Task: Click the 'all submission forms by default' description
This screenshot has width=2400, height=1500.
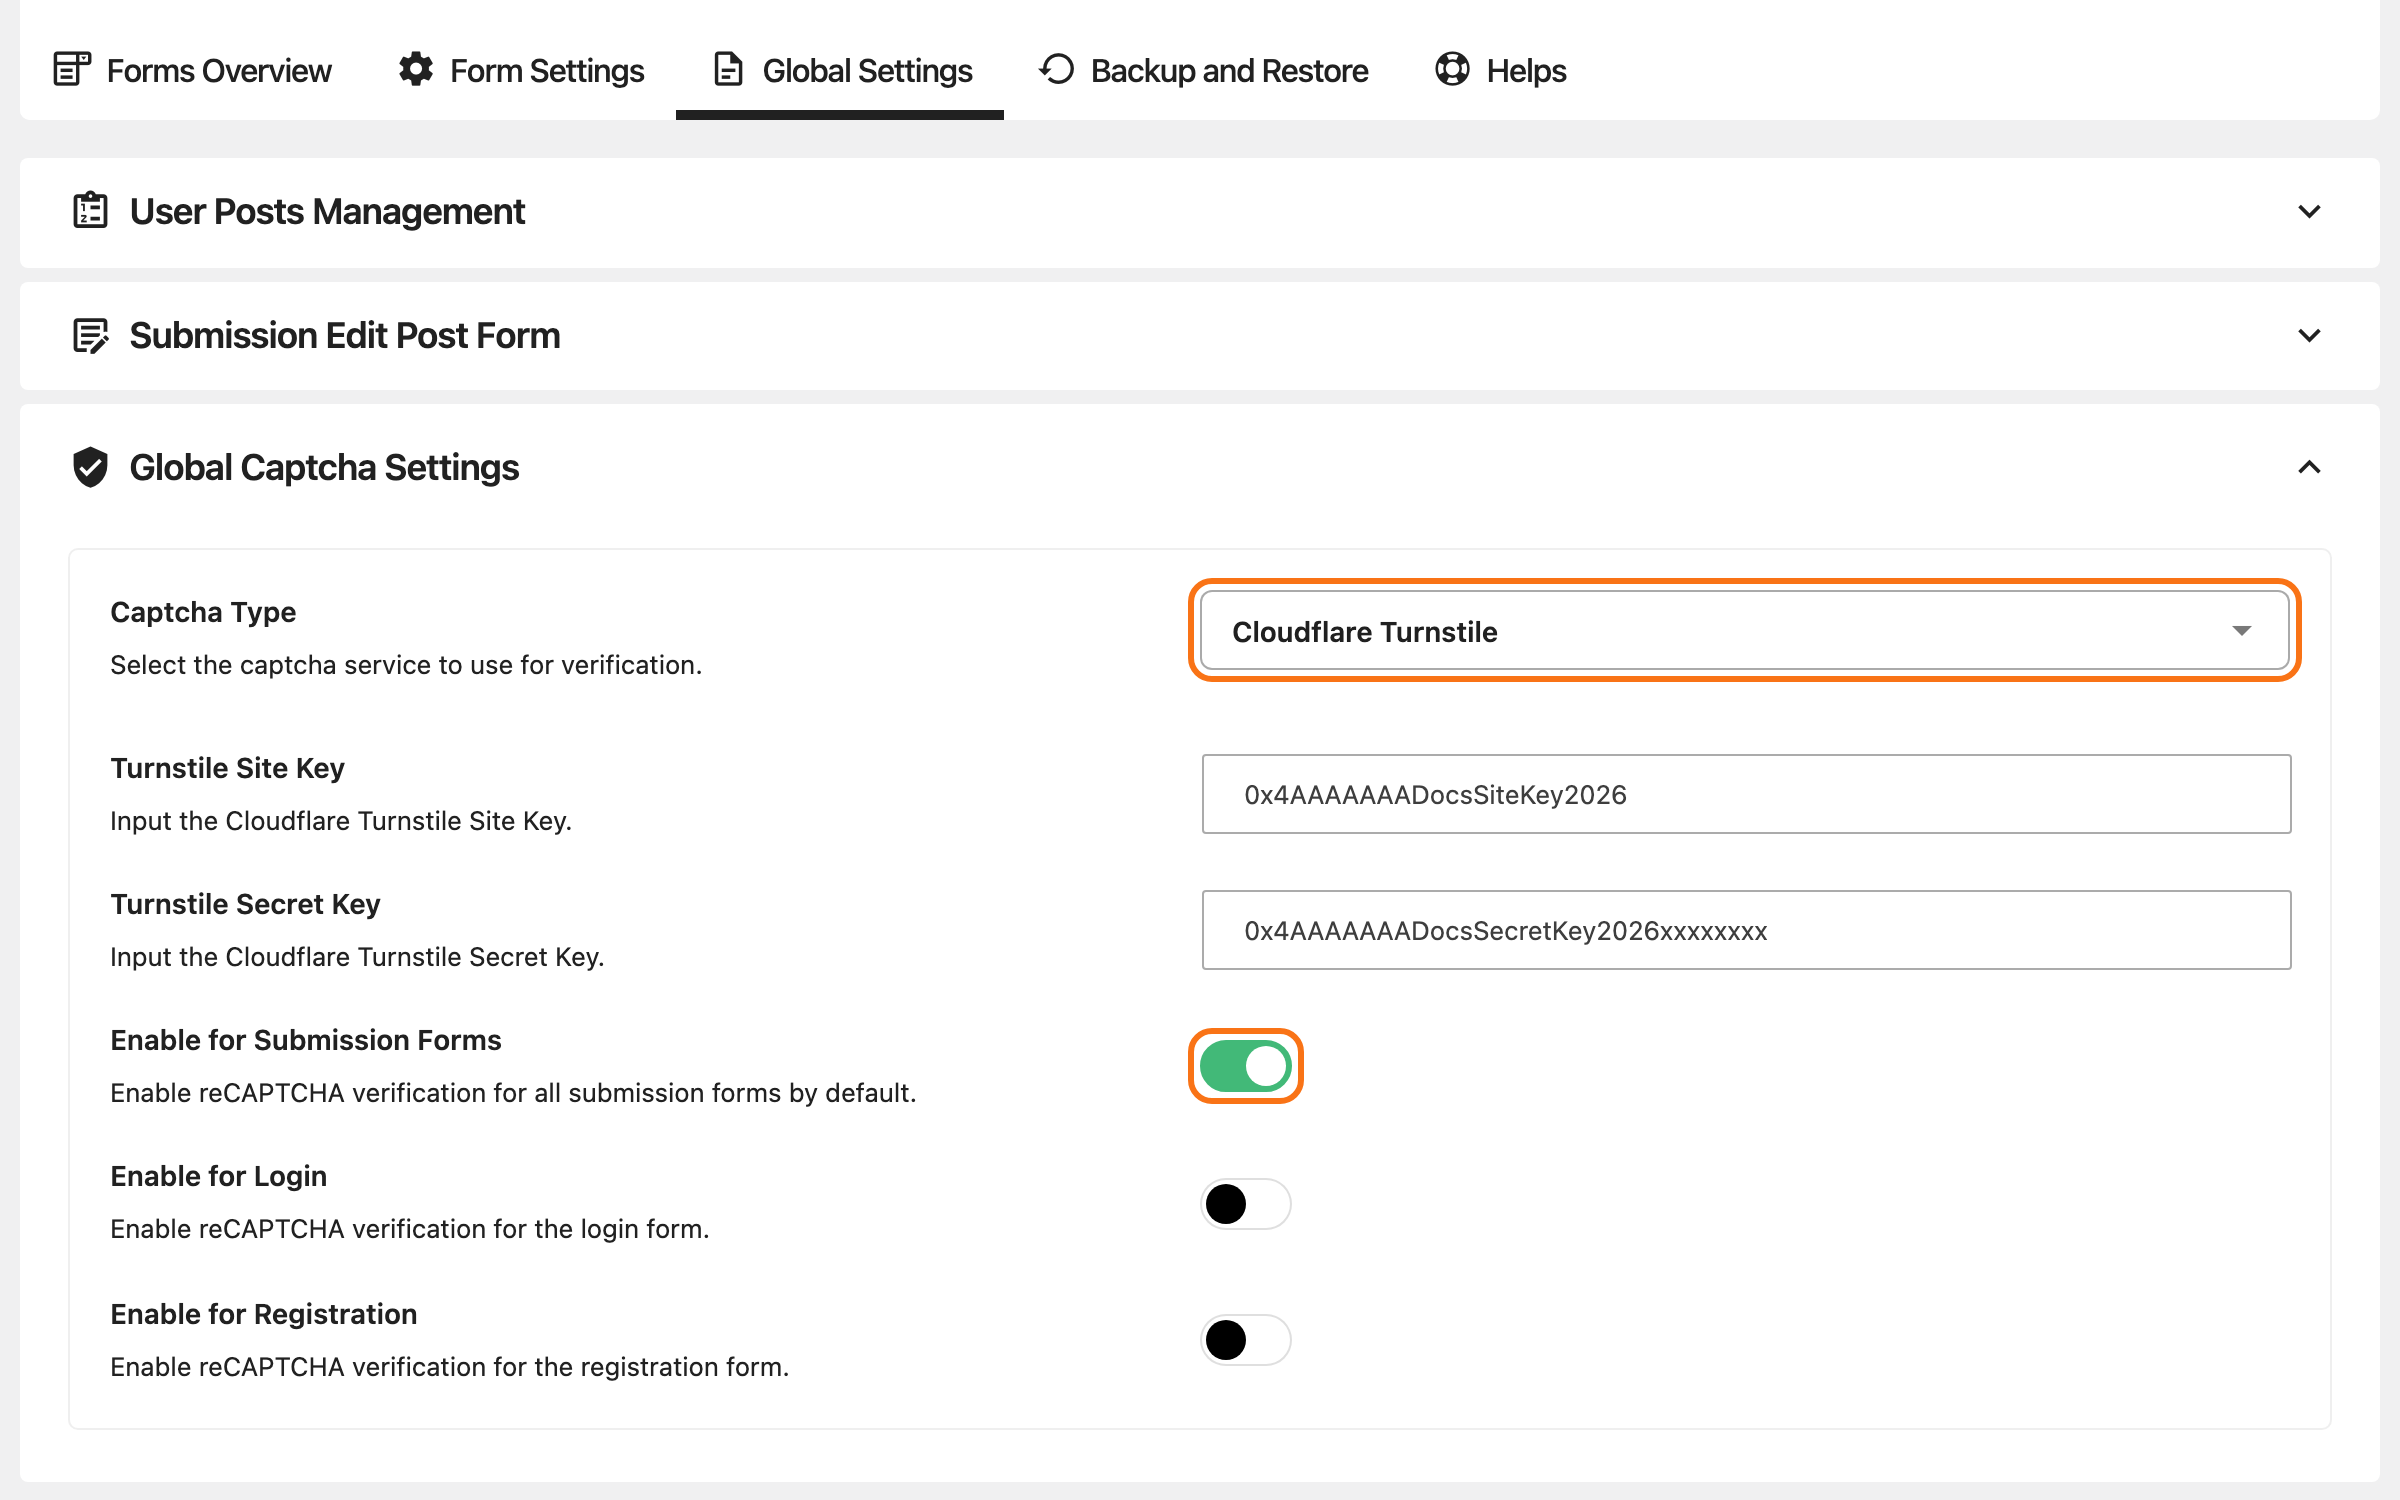Action: (x=513, y=1093)
